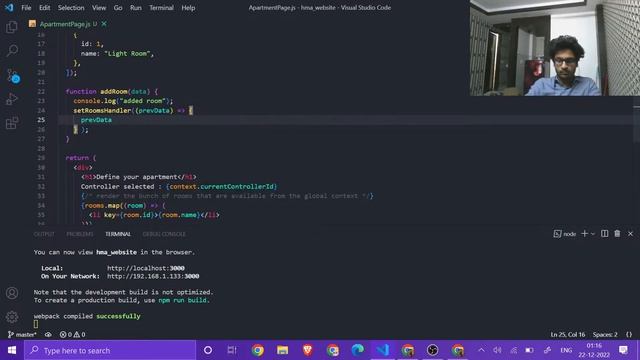640x360 pixels.
Task: Click the master branch status bar item
Action: (x=22, y=335)
